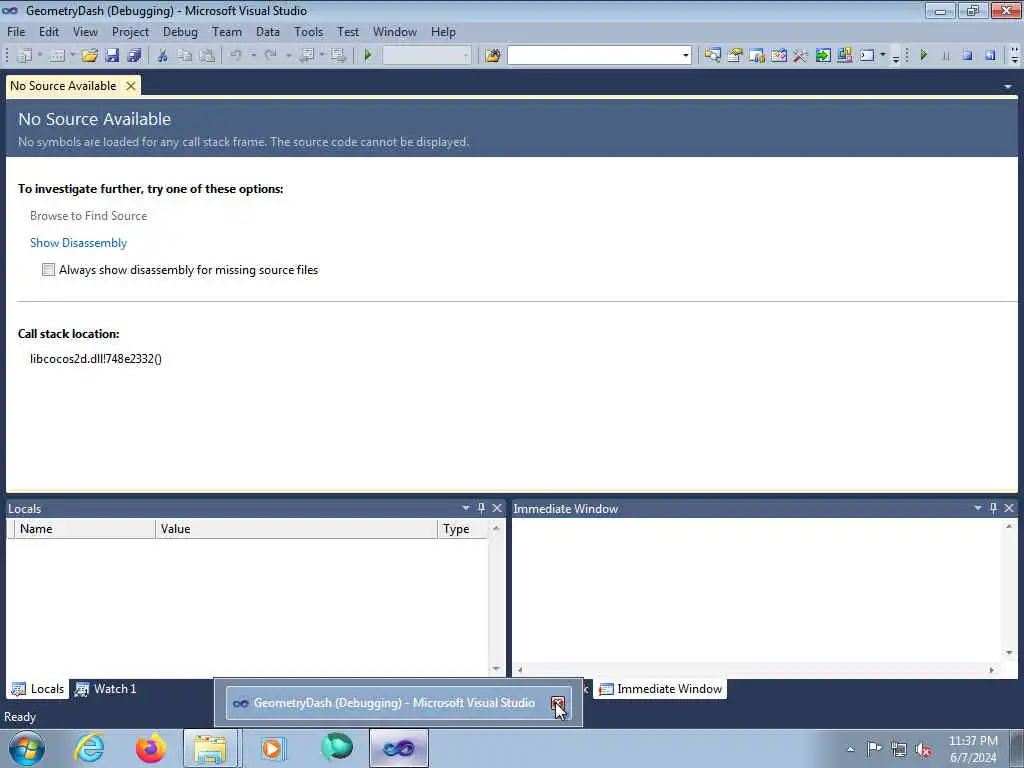Click Continue green arrow in debug toolbar
1024x768 pixels.
point(923,56)
